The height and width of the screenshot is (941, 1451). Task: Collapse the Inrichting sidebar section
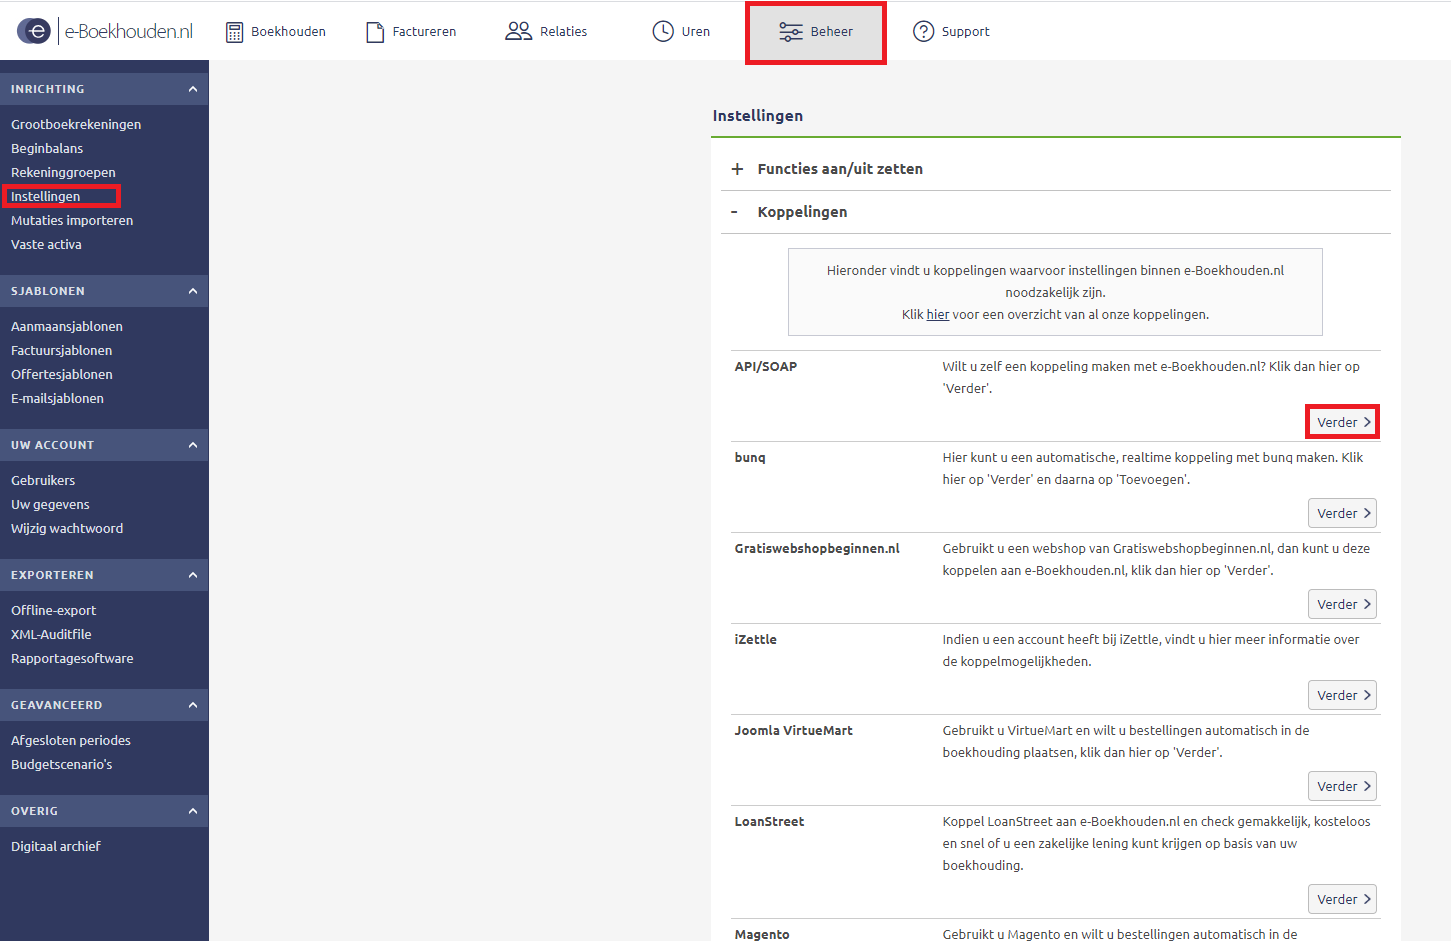point(192,89)
